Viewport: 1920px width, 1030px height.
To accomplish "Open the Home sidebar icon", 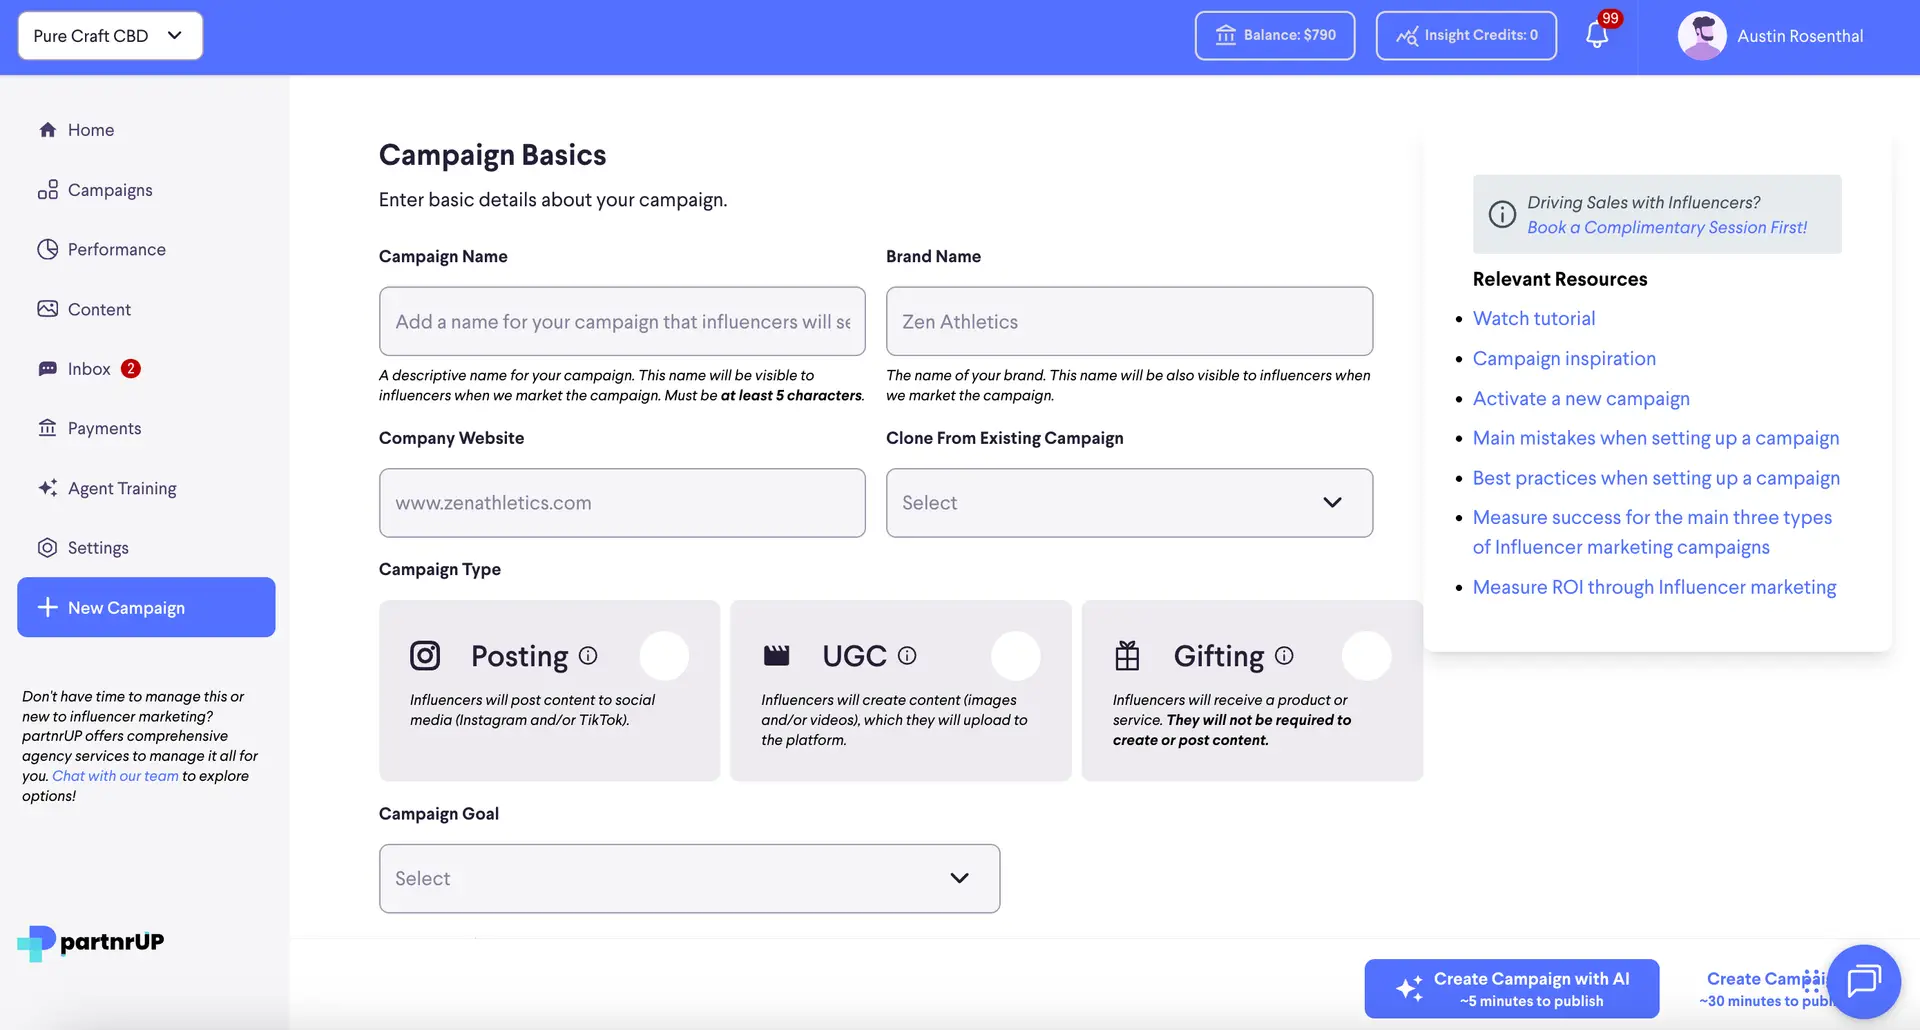I will pyautogui.click(x=48, y=129).
